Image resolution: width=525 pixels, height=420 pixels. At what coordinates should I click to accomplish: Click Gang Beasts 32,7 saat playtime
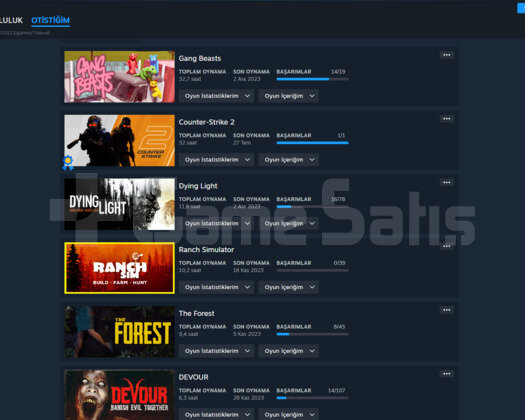[190, 79]
